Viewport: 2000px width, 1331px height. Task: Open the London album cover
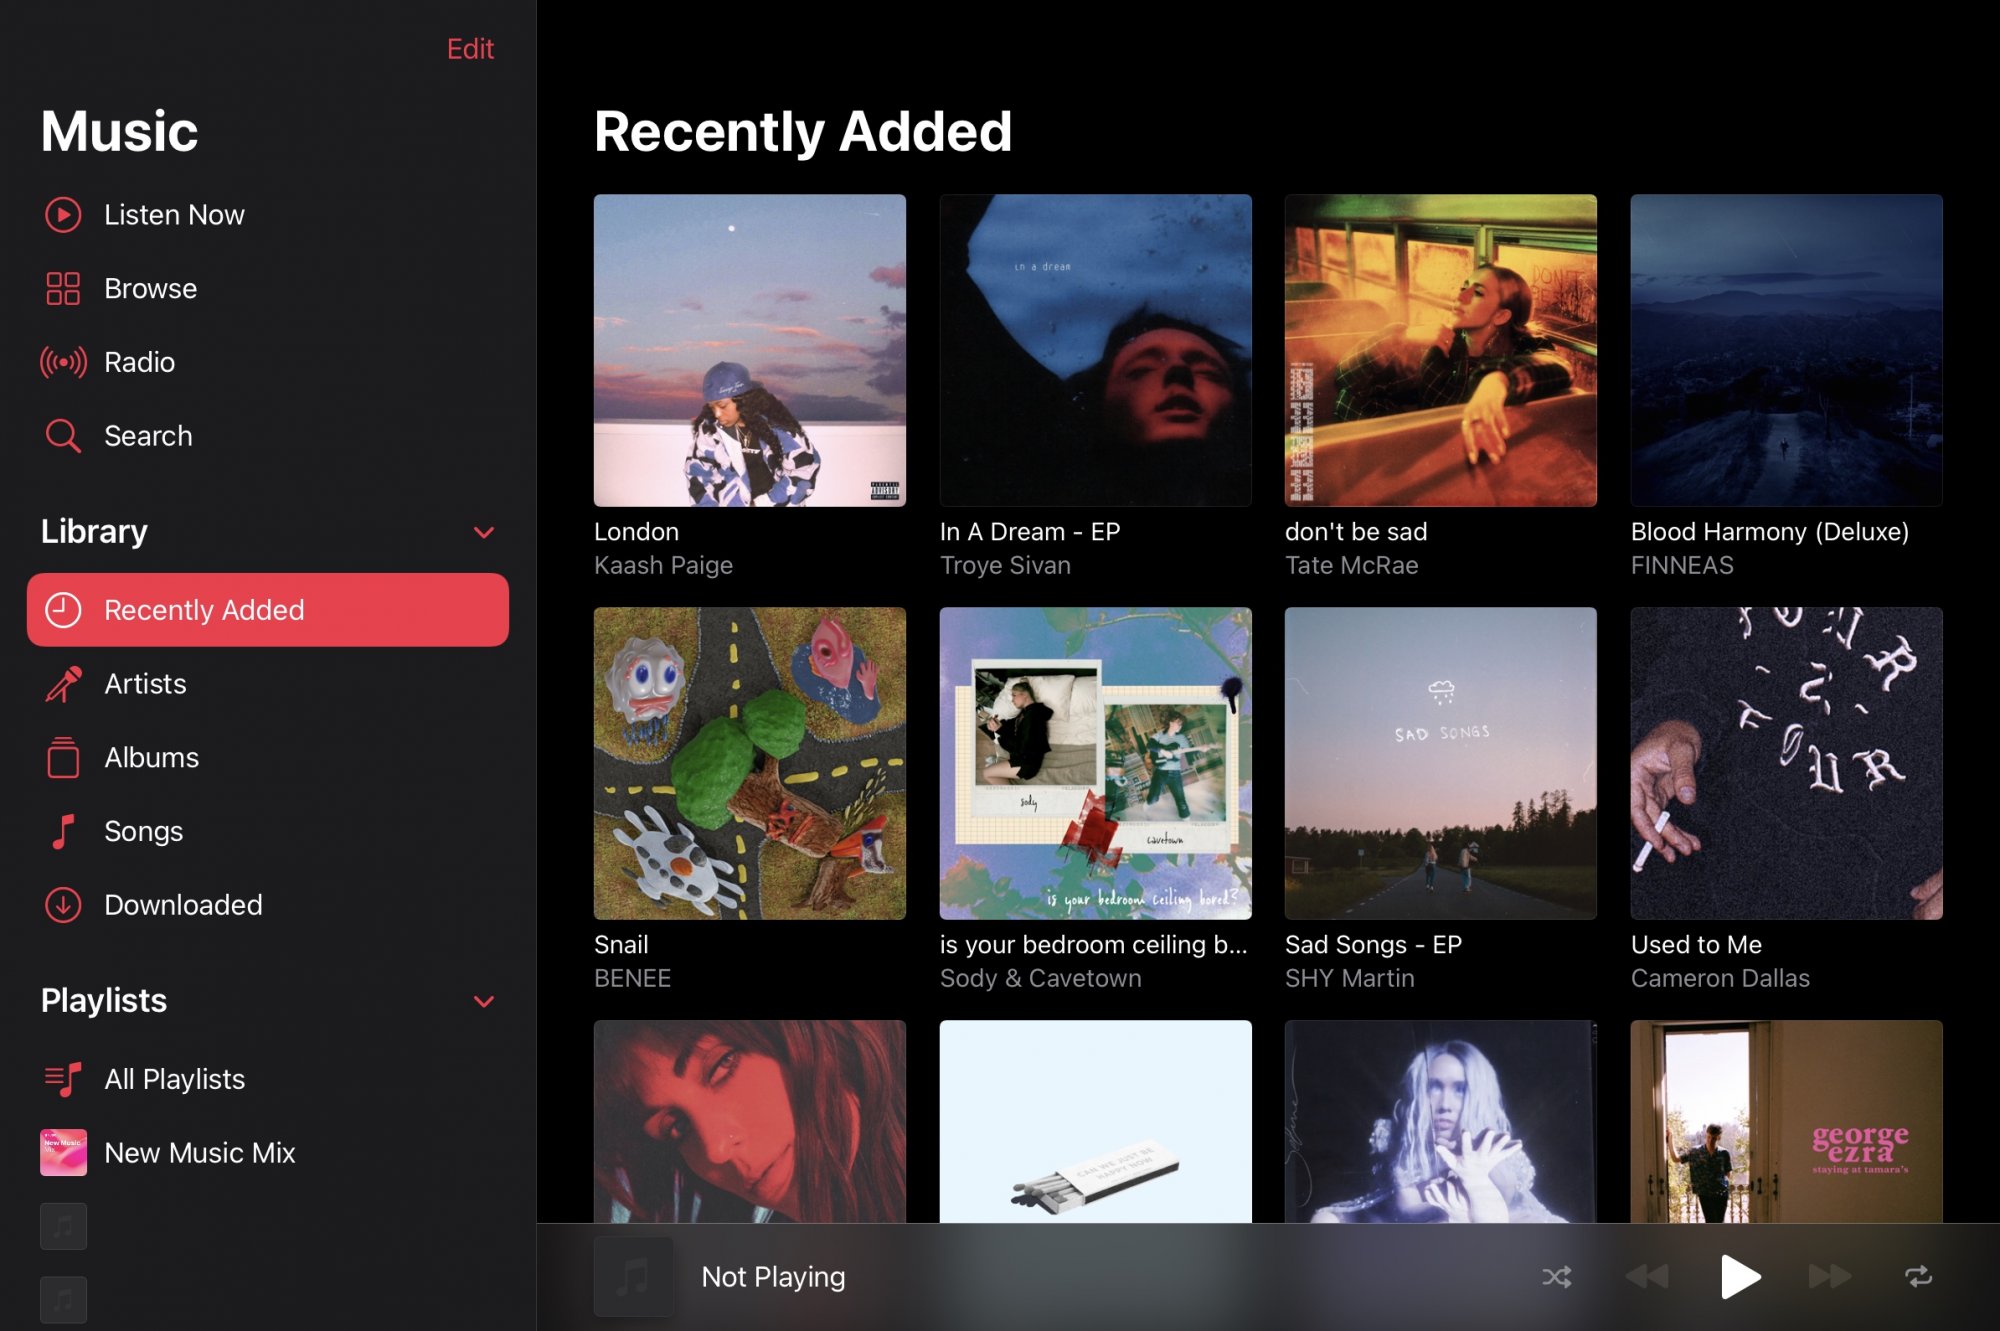[750, 350]
